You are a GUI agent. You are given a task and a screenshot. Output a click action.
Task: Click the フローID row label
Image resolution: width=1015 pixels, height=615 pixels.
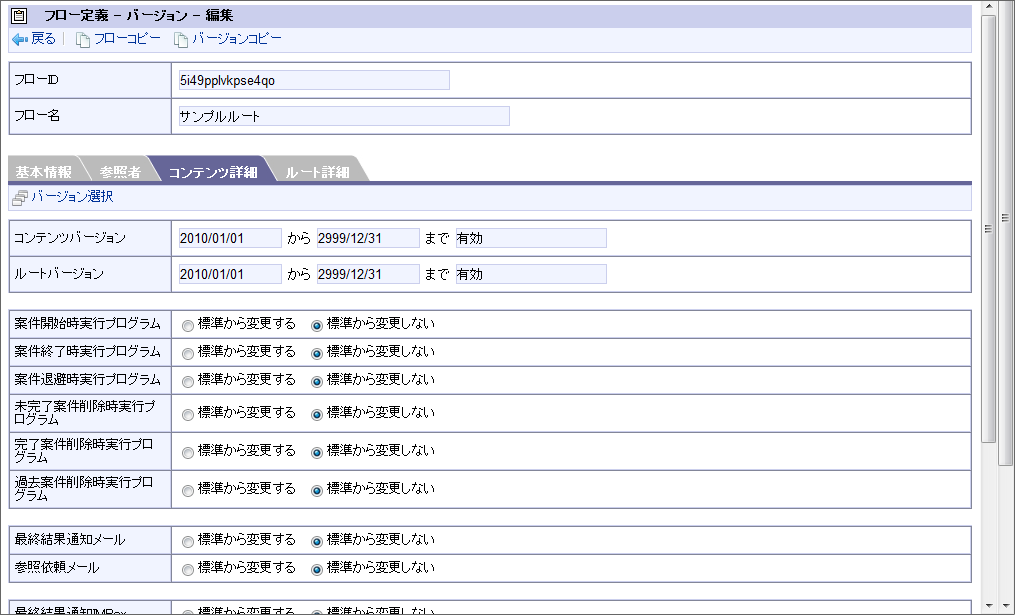(x=36, y=80)
